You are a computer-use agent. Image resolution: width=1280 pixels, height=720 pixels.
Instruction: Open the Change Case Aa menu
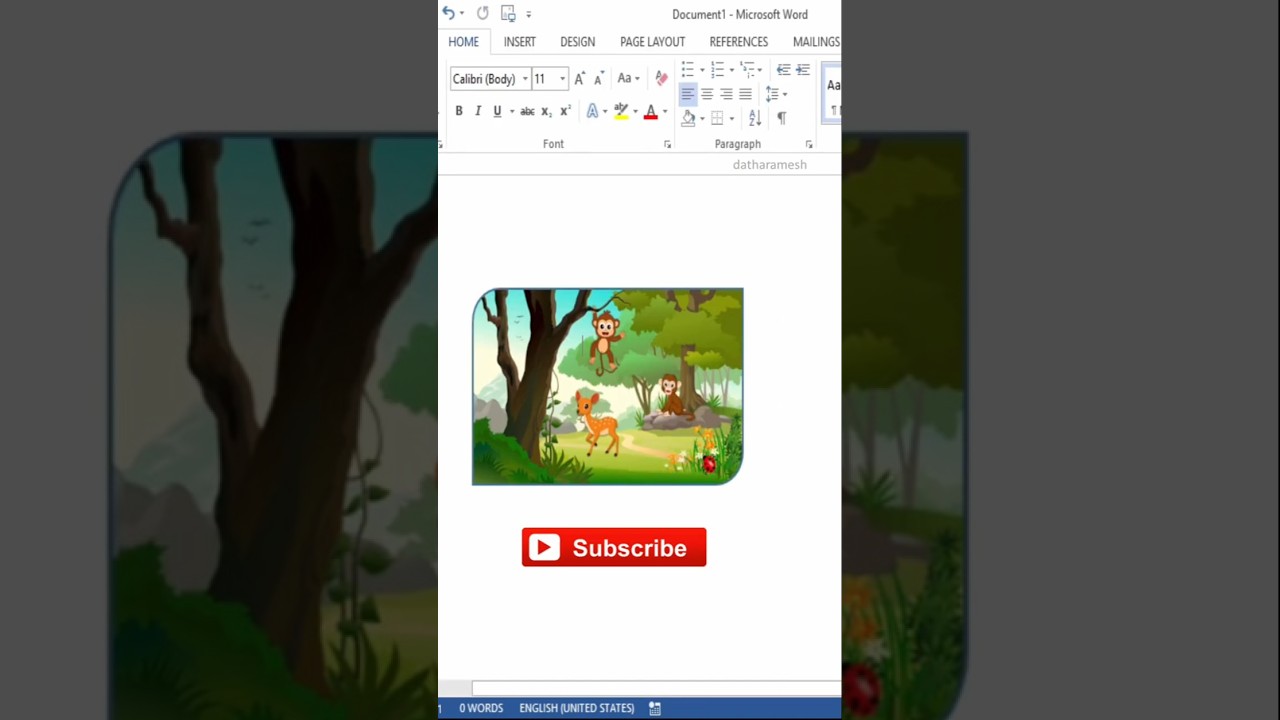[x=628, y=79]
